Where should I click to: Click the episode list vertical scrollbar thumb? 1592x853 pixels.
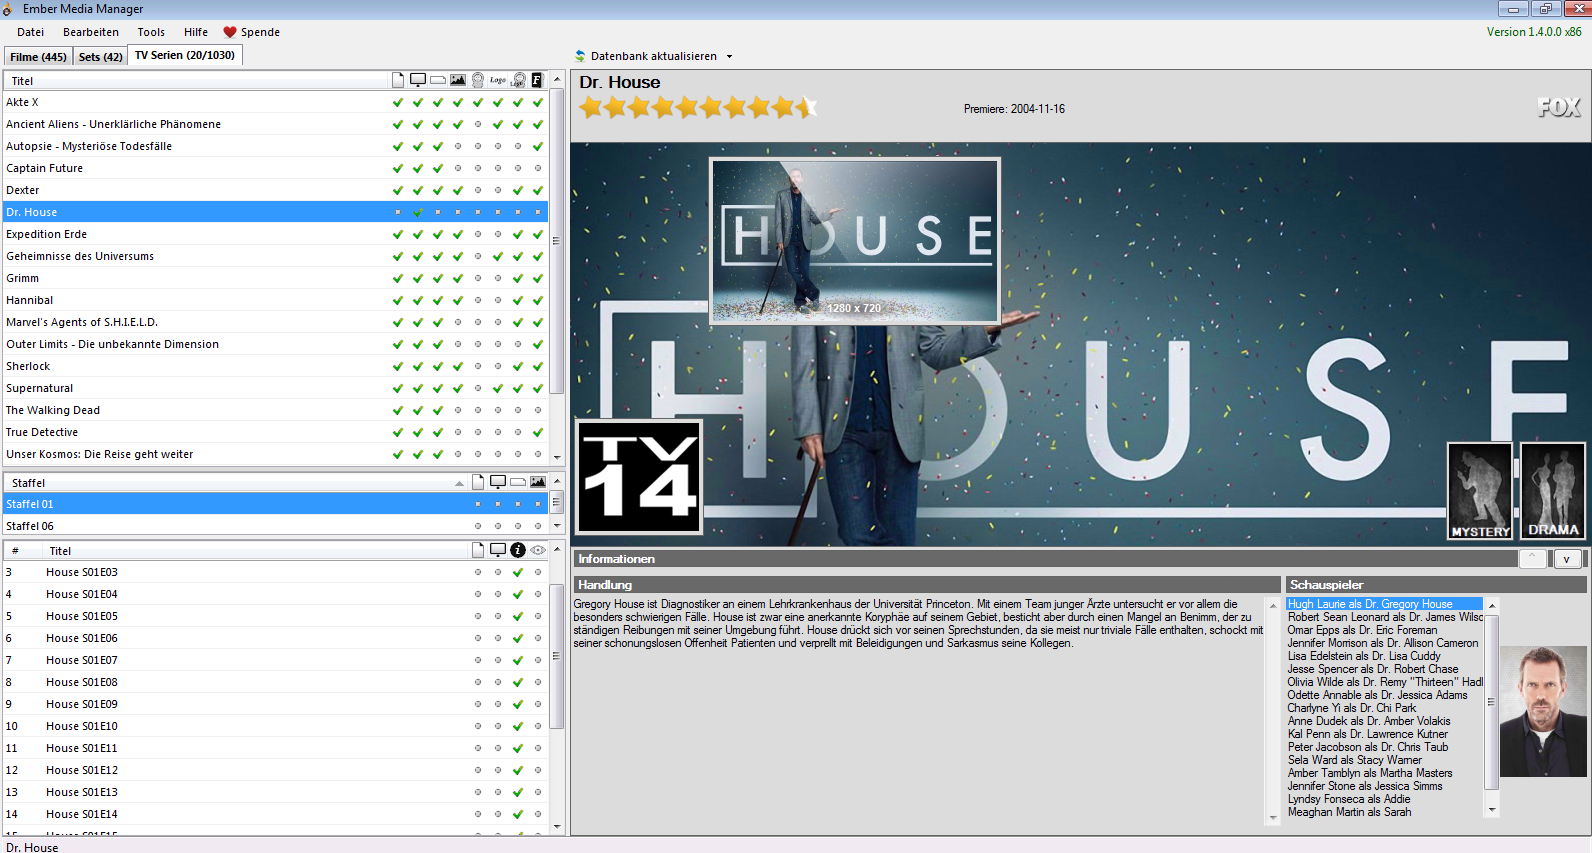[557, 656]
